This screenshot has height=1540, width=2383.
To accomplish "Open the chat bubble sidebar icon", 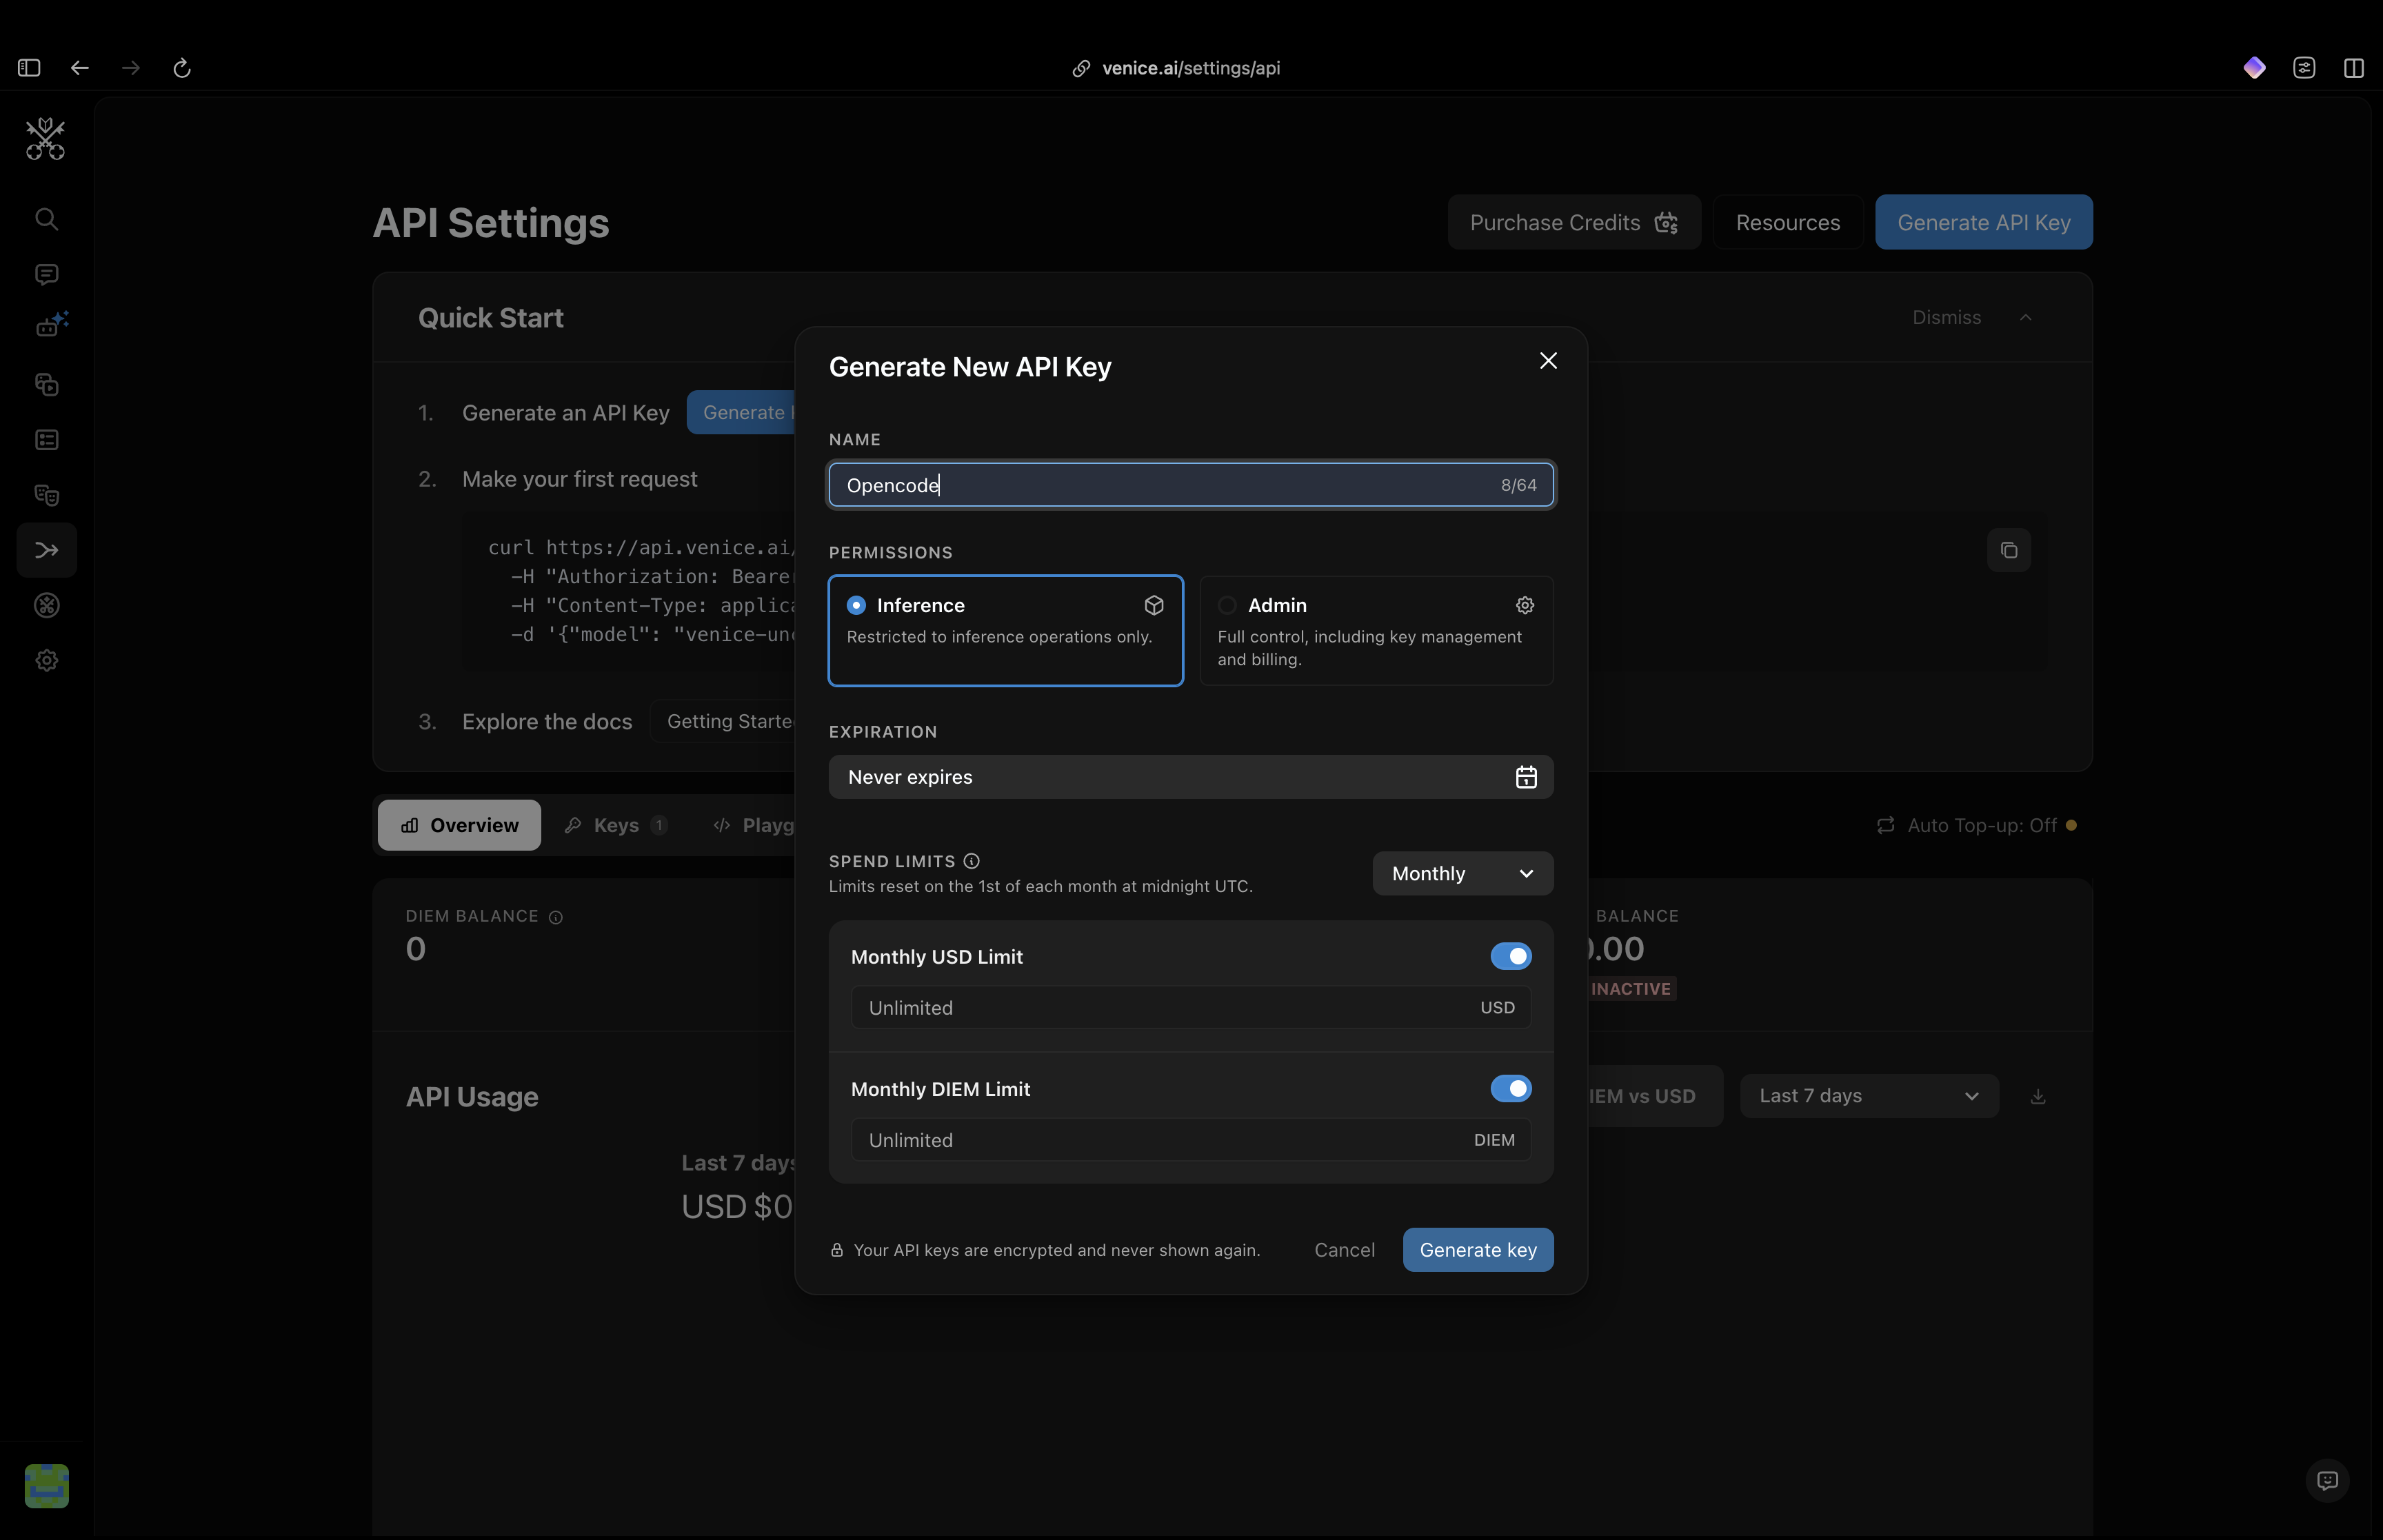I will (x=46, y=274).
